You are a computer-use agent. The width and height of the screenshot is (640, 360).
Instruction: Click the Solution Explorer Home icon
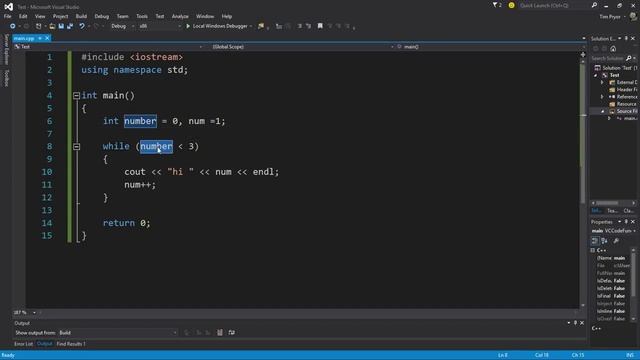(613, 49)
